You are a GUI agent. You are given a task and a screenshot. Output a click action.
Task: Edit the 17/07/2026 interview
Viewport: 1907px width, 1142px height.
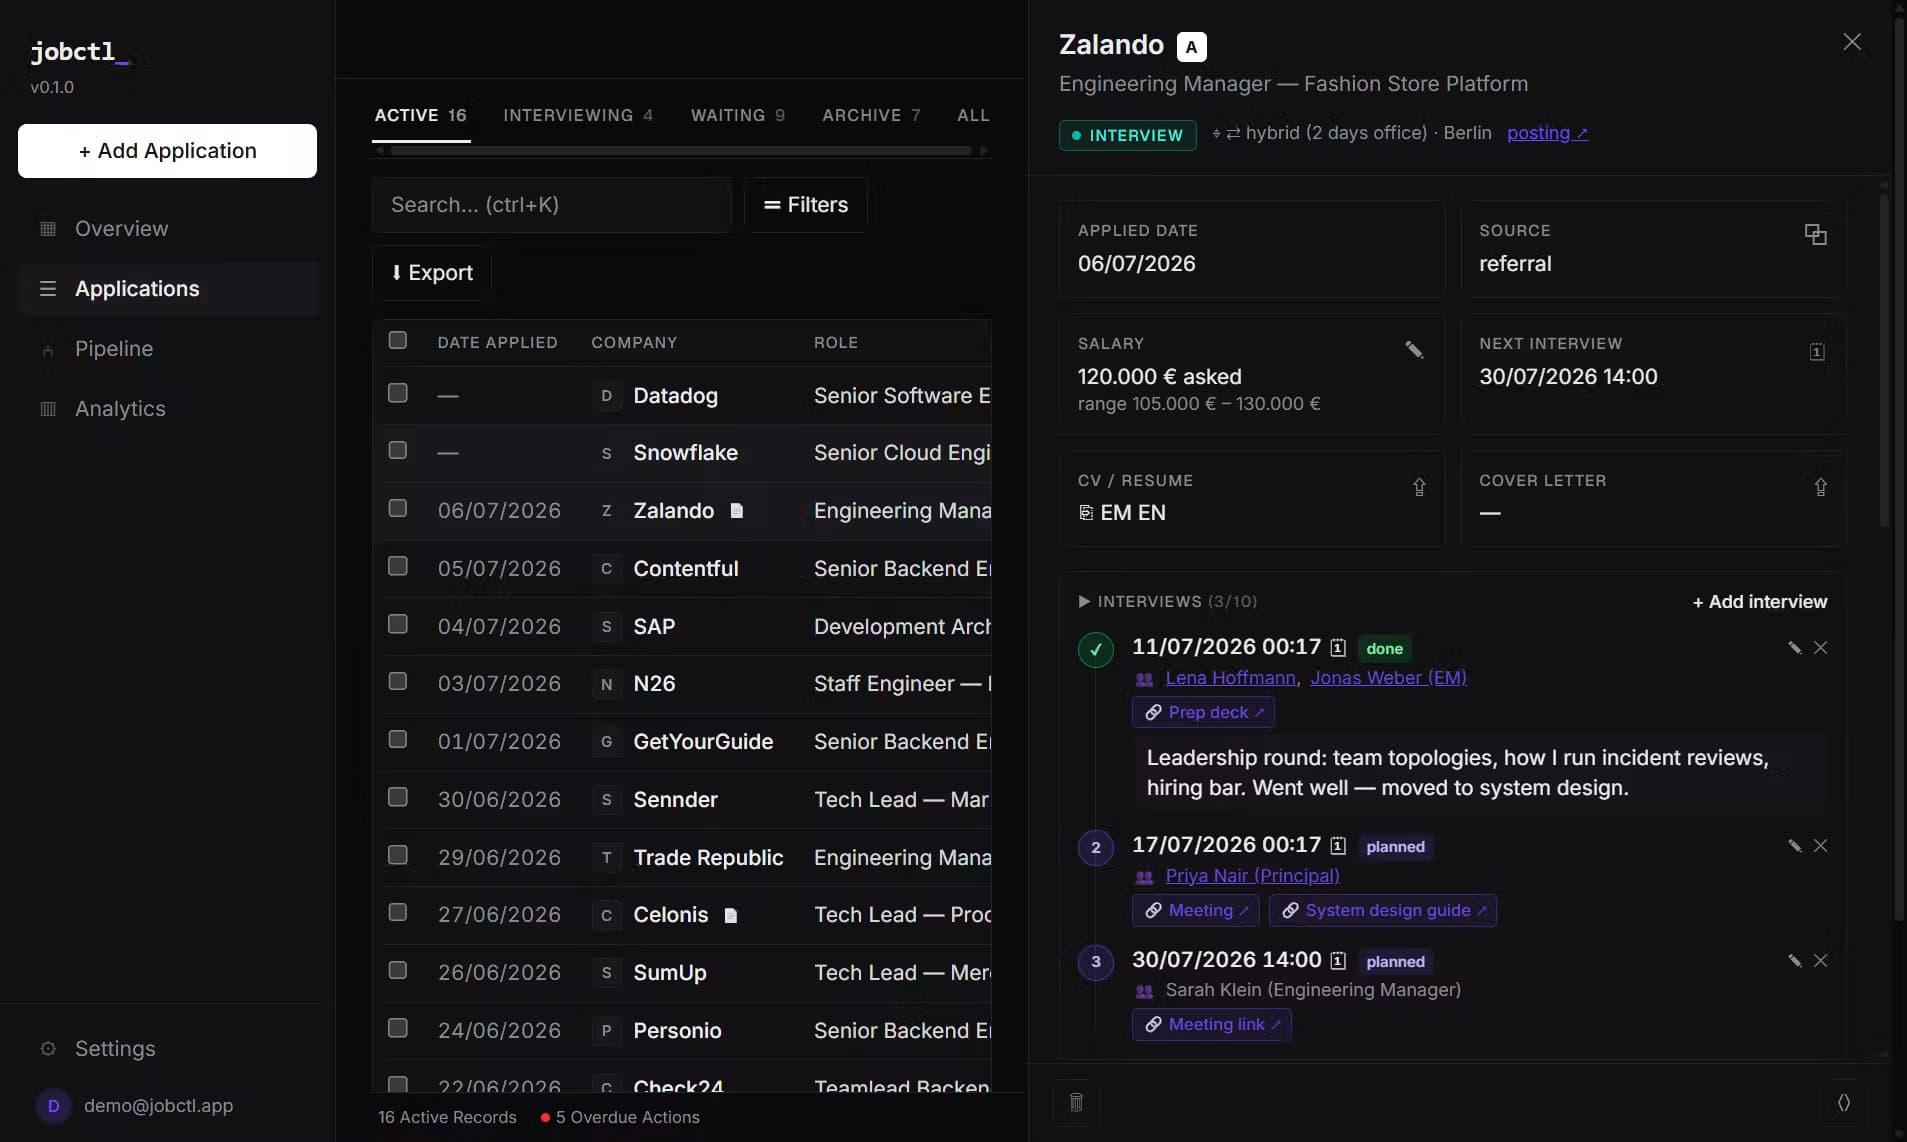pyautogui.click(x=1795, y=846)
